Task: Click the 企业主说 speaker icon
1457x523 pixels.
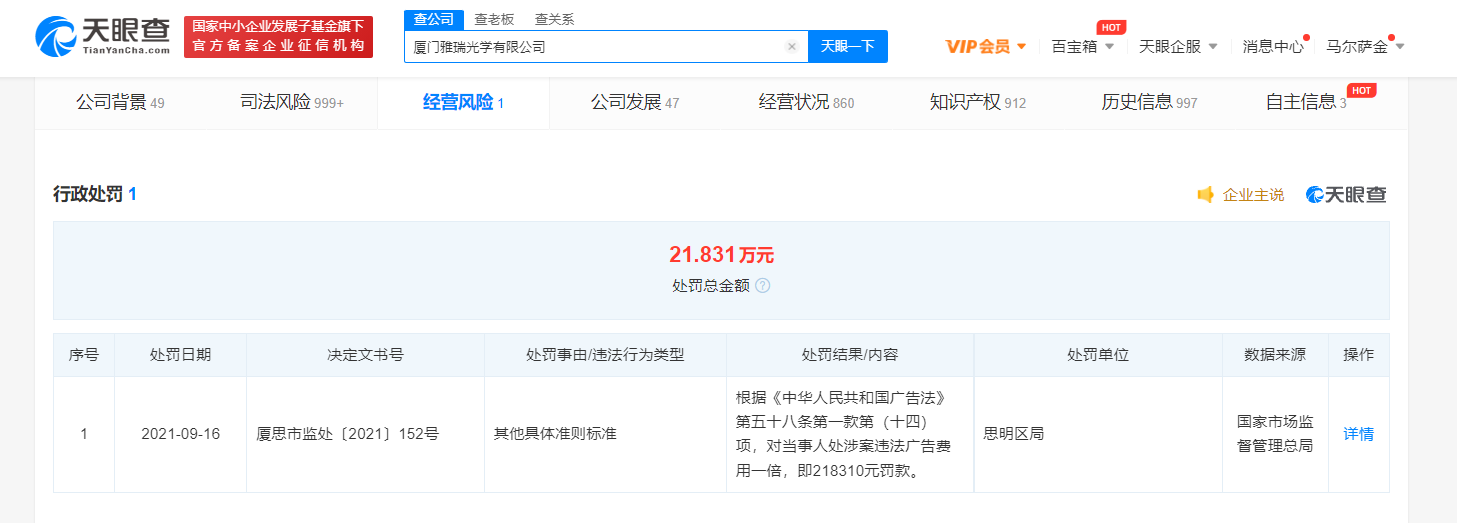Action: coord(1206,195)
